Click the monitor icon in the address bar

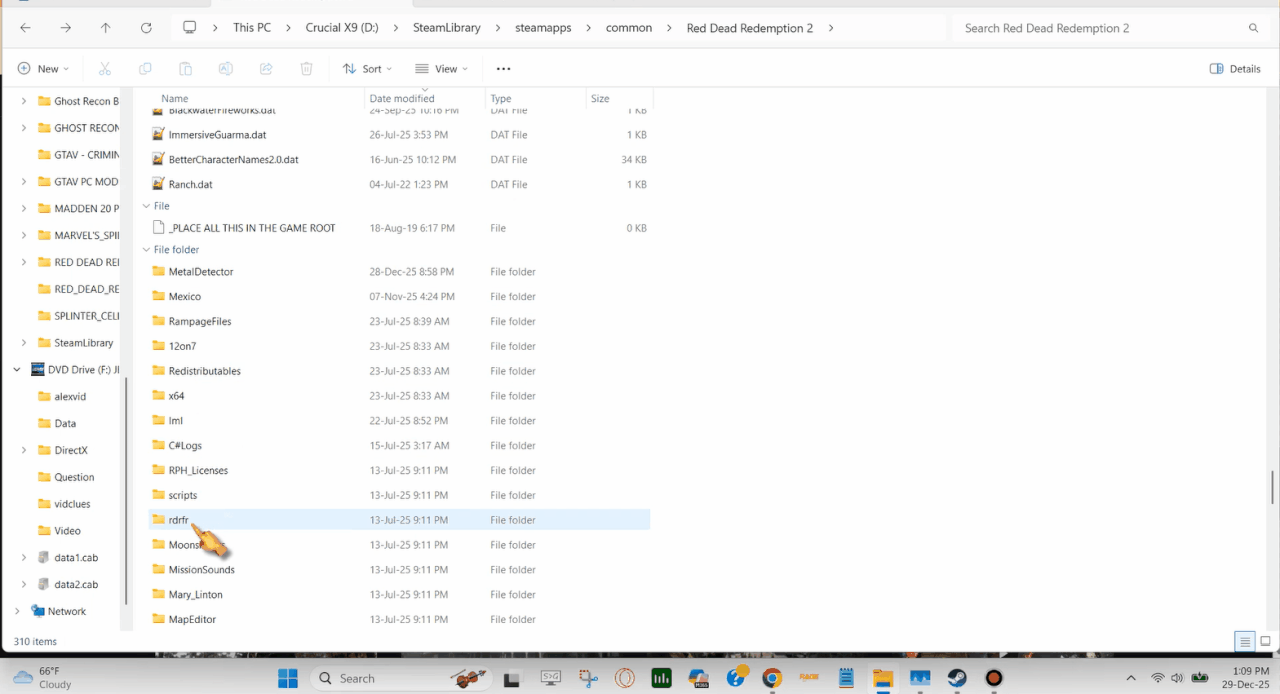click(x=189, y=28)
